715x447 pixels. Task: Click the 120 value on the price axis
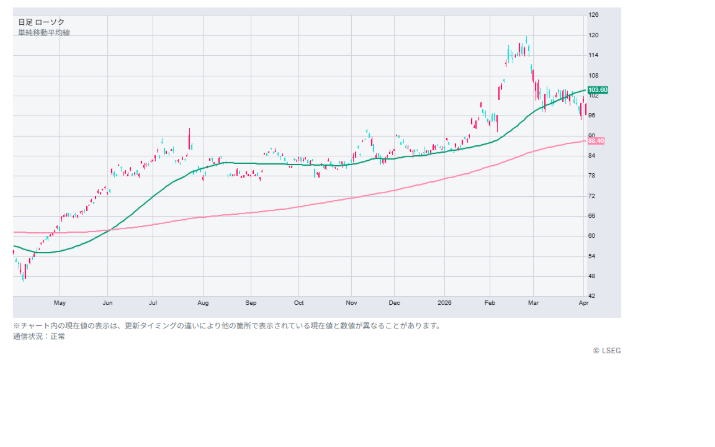point(594,35)
